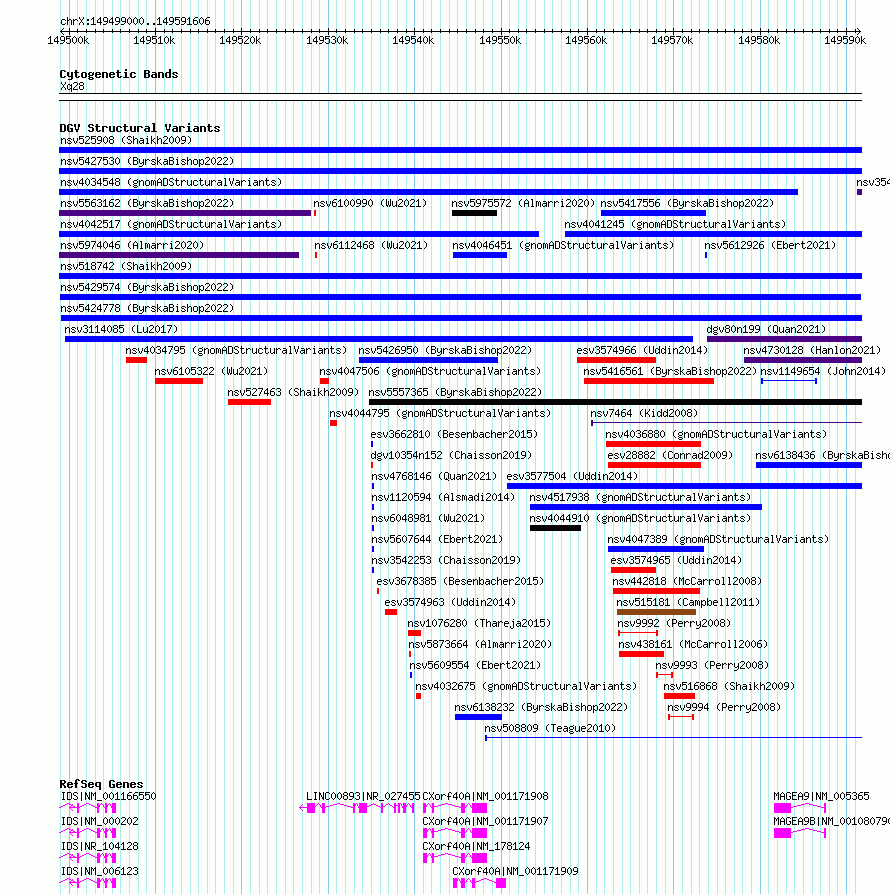Open dgv10354n152 (Chaisson2019) label

point(451,456)
